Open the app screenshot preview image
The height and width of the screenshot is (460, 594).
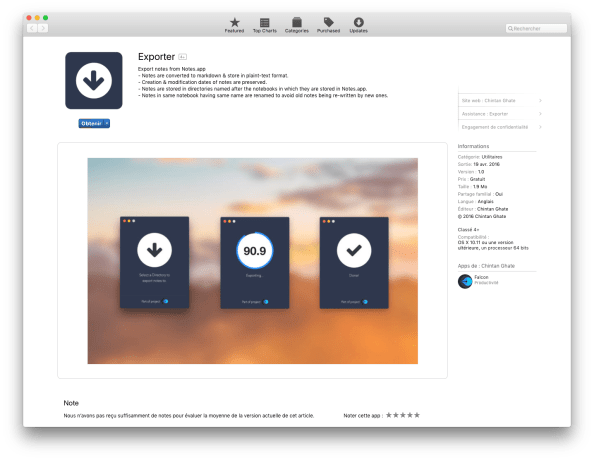click(253, 261)
